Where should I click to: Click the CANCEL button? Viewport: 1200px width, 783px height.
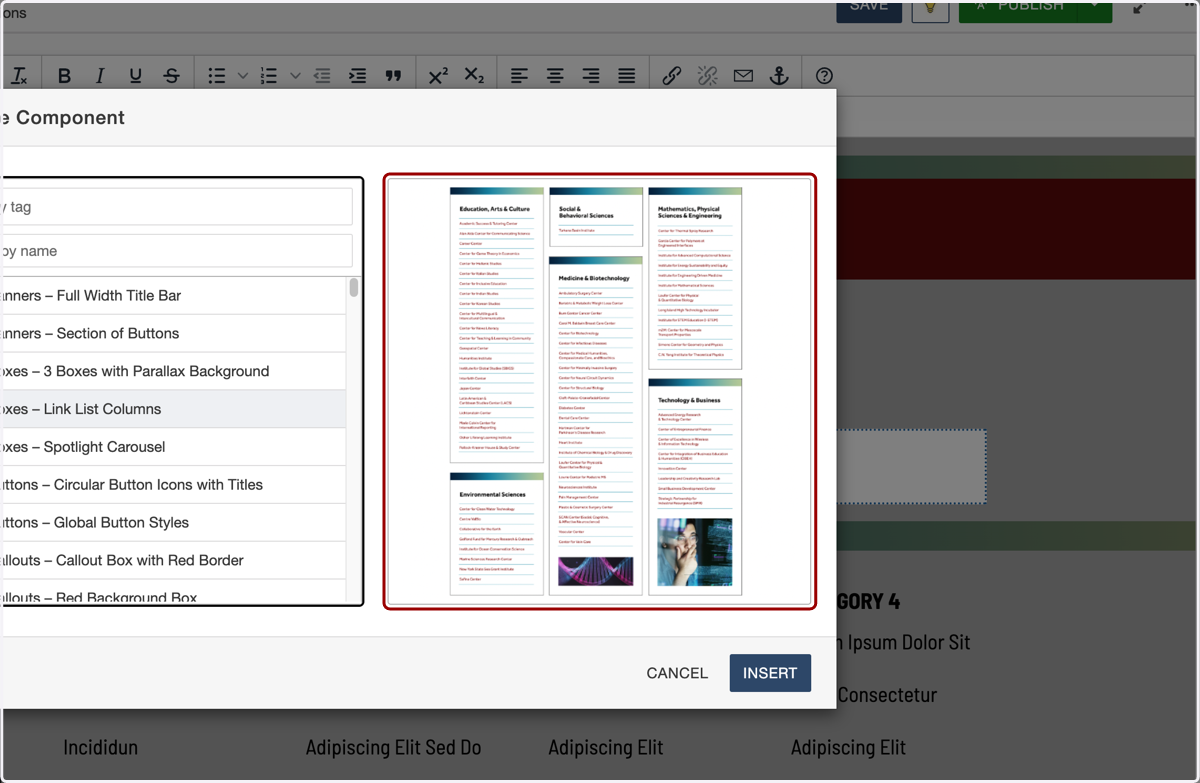coord(677,673)
